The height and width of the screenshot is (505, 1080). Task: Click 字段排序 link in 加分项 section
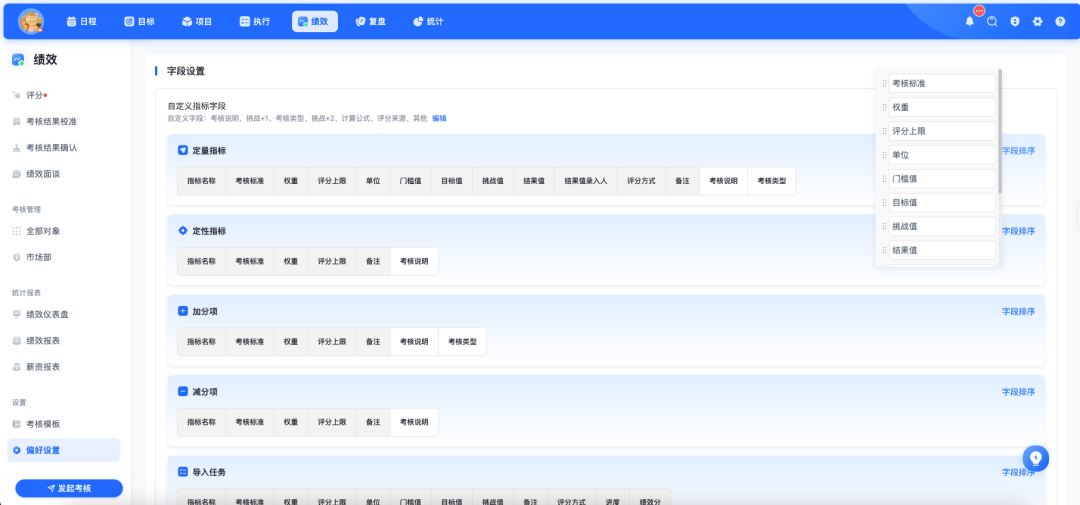tap(1018, 311)
